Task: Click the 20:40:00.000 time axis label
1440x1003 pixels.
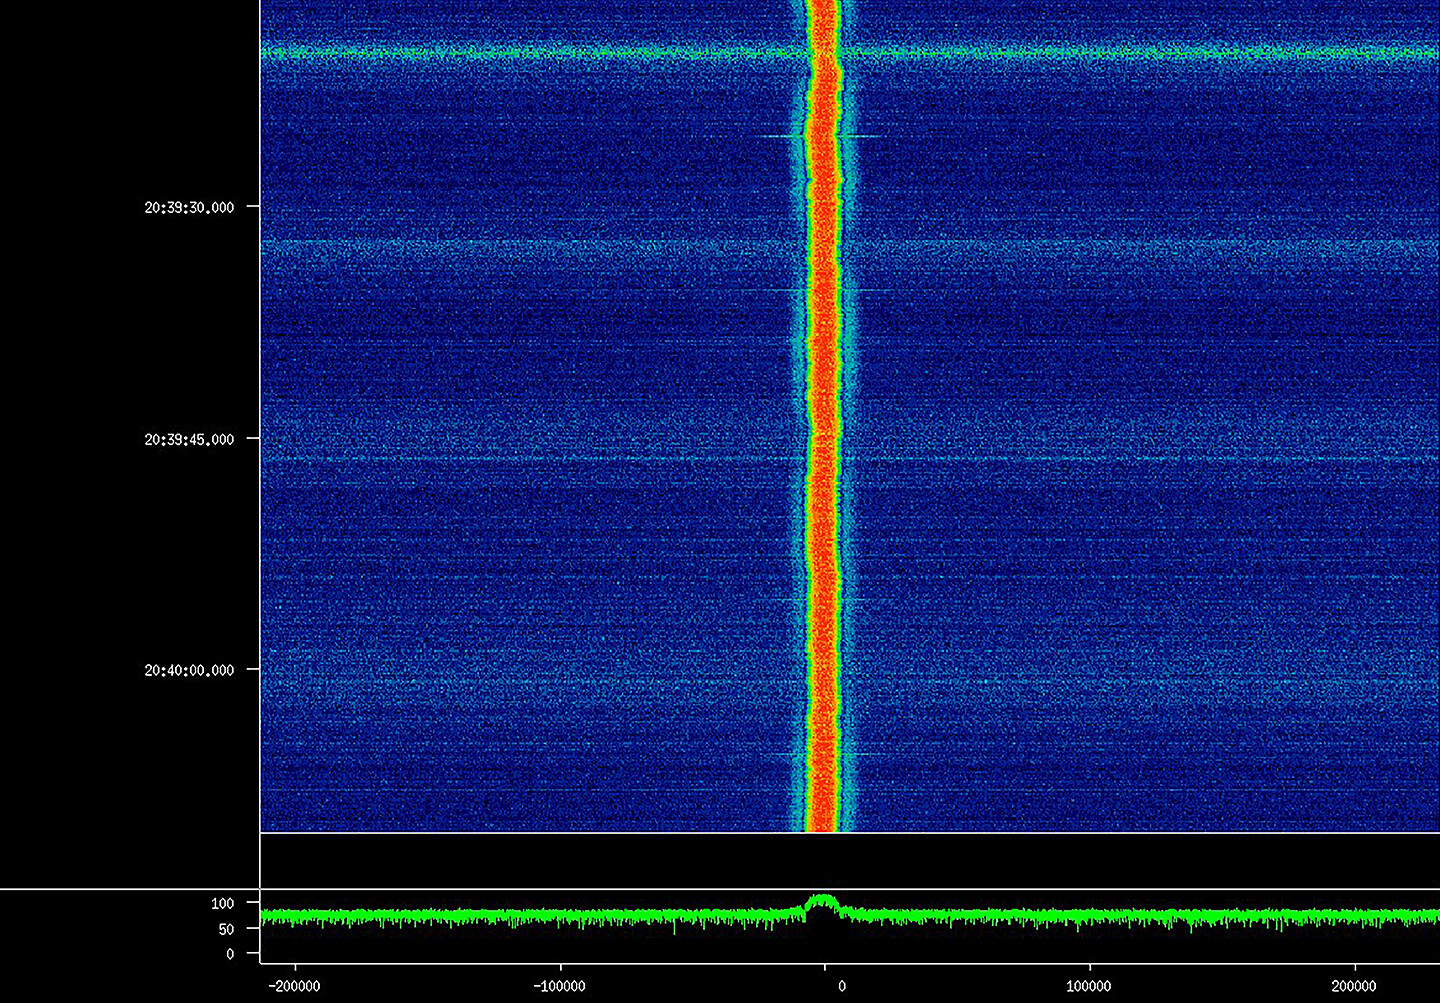Action: coord(189,671)
